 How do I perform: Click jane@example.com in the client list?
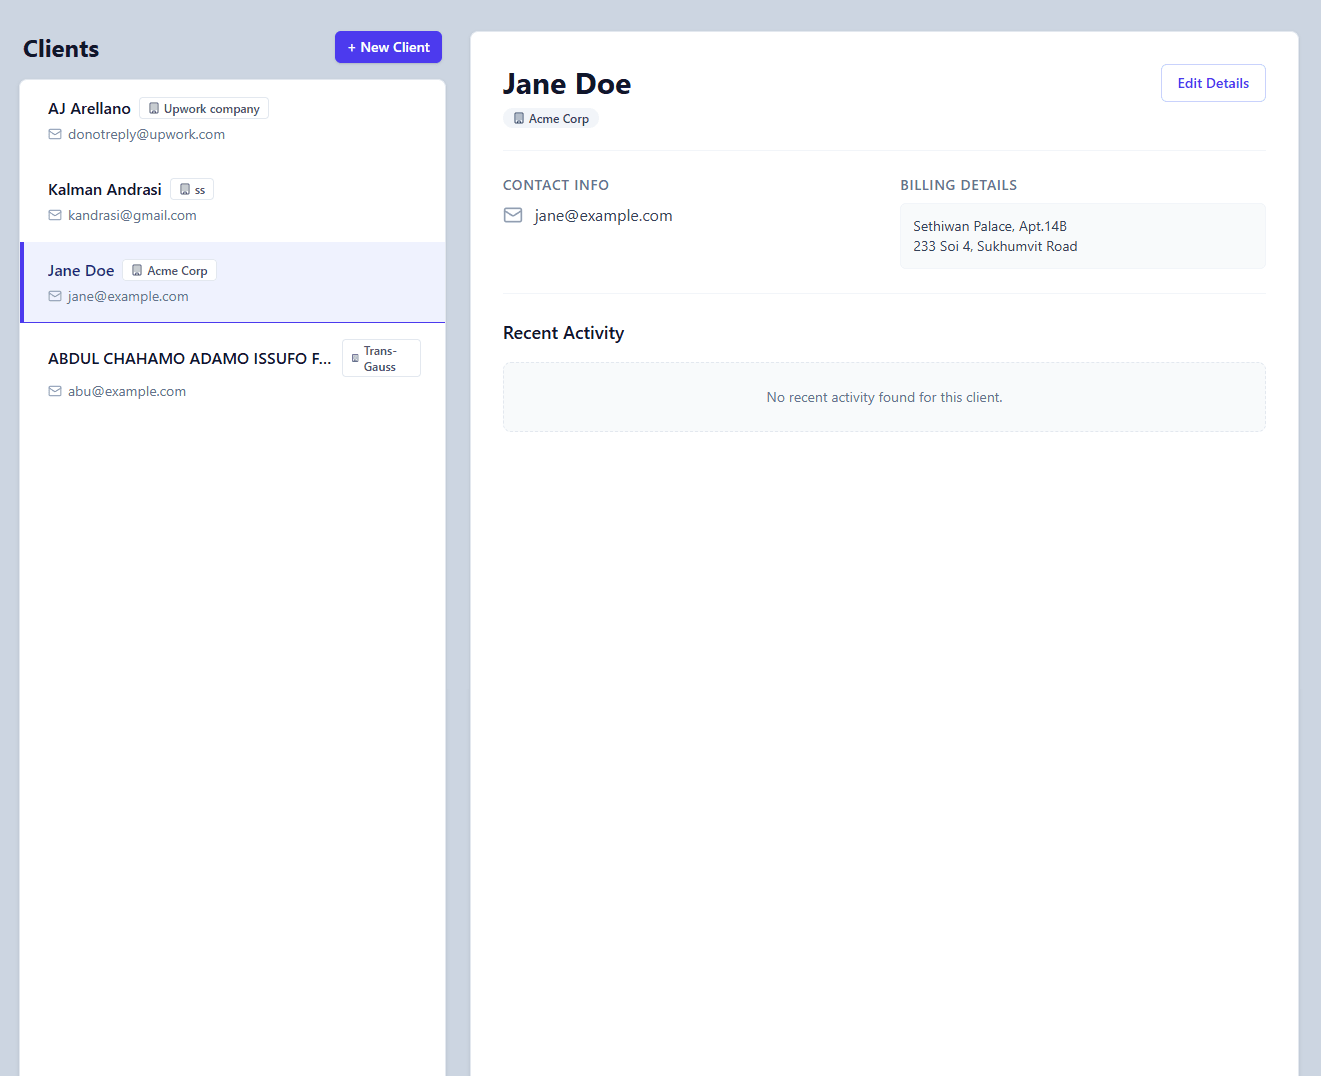pyautogui.click(x=128, y=297)
